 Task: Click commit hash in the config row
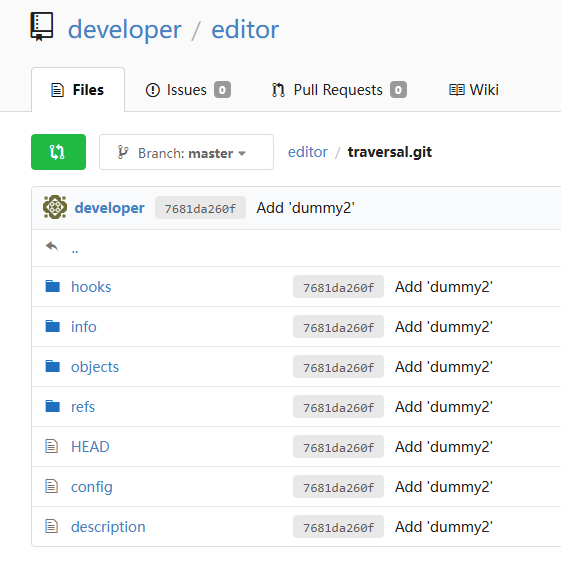pos(338,487)
